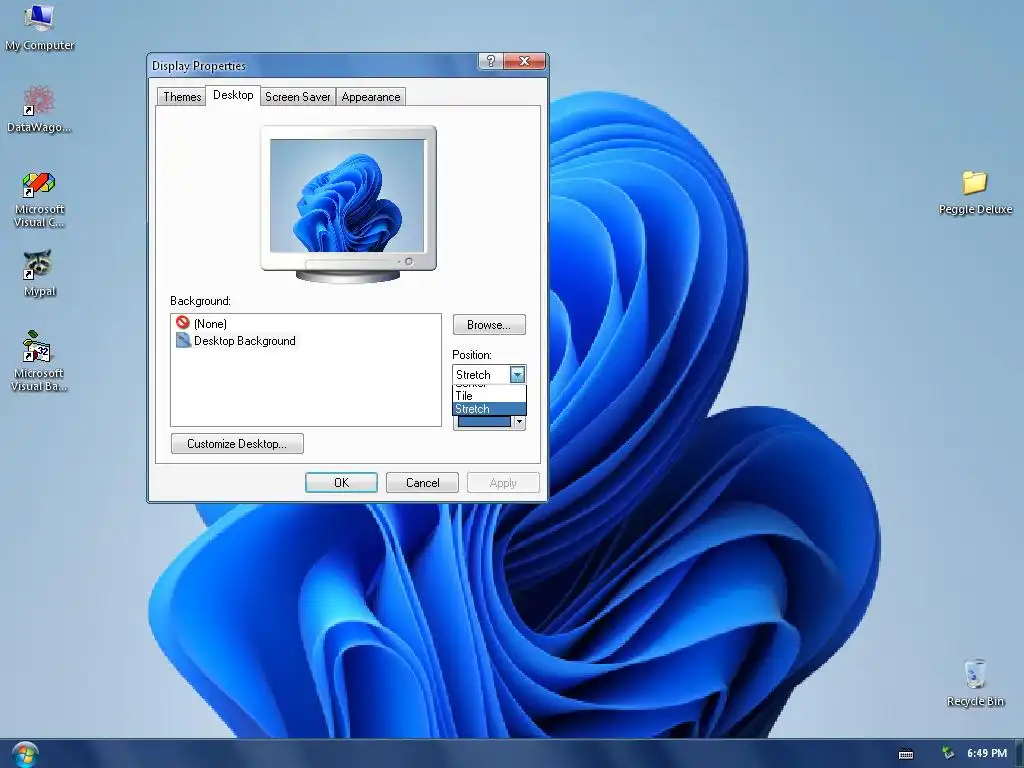Select the Peggle Deluxe folder
Image resolution: width=1024 pixels, height=768 pixels.
coord(975,192)
